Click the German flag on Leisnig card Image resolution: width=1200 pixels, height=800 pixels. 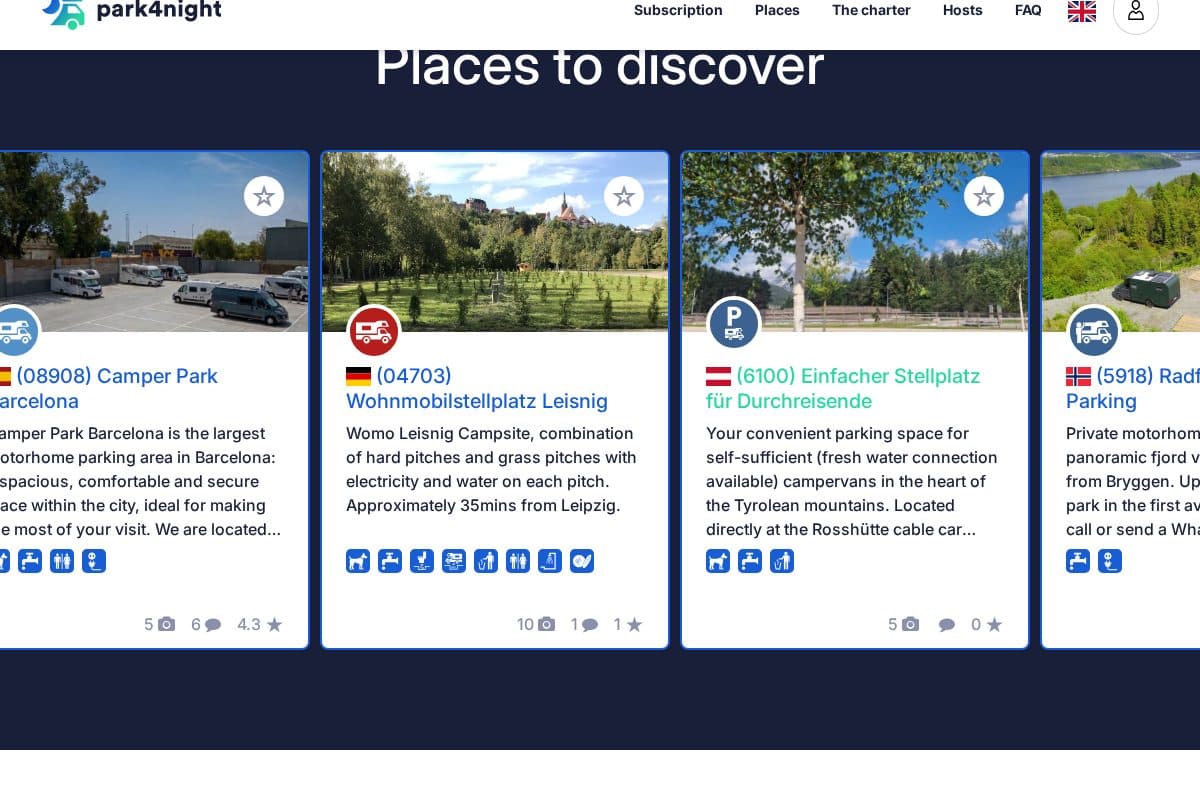(x=358, y=377)
